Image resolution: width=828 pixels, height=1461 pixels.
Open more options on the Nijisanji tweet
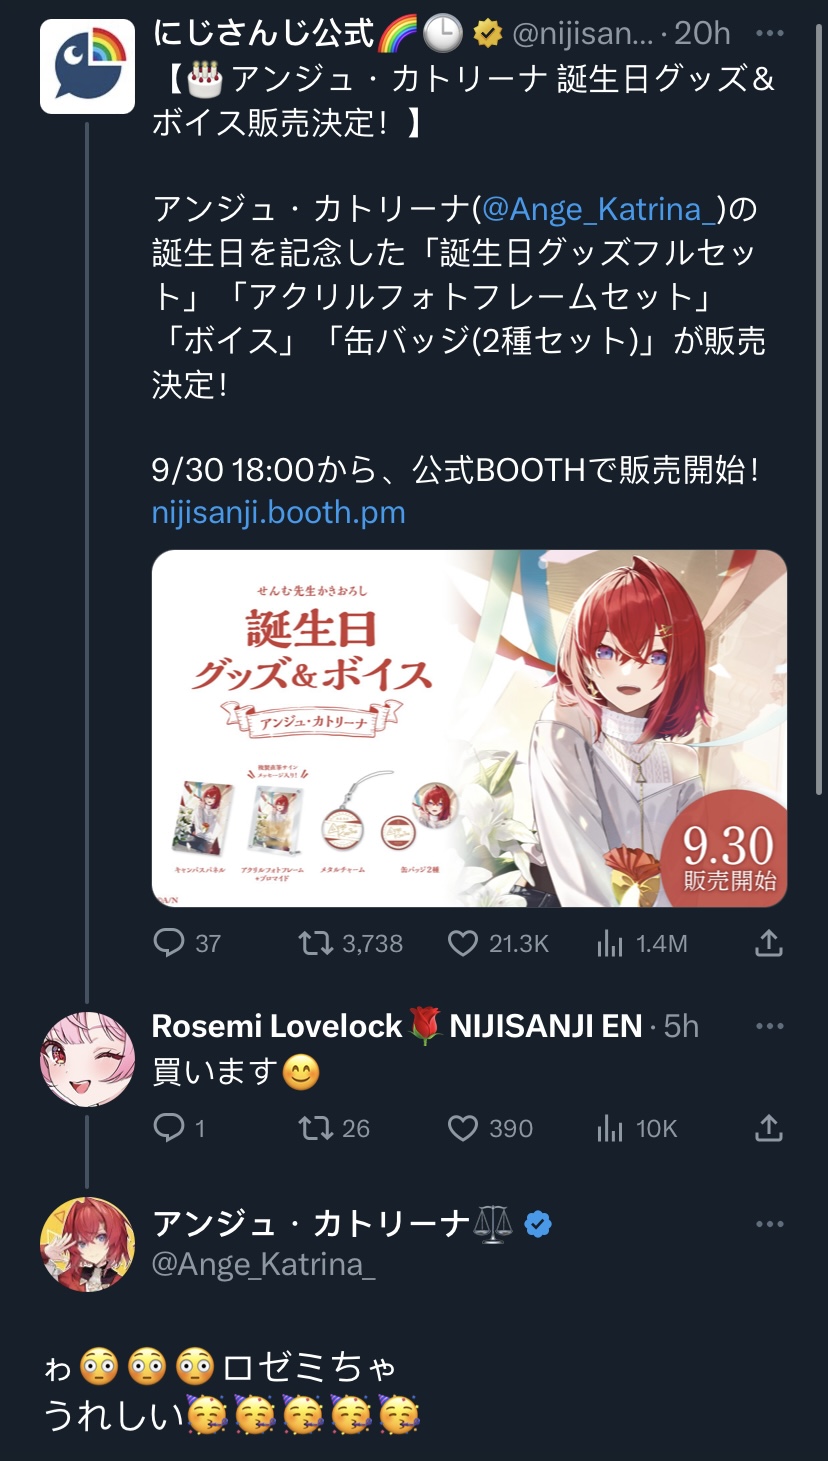(769, 34)
